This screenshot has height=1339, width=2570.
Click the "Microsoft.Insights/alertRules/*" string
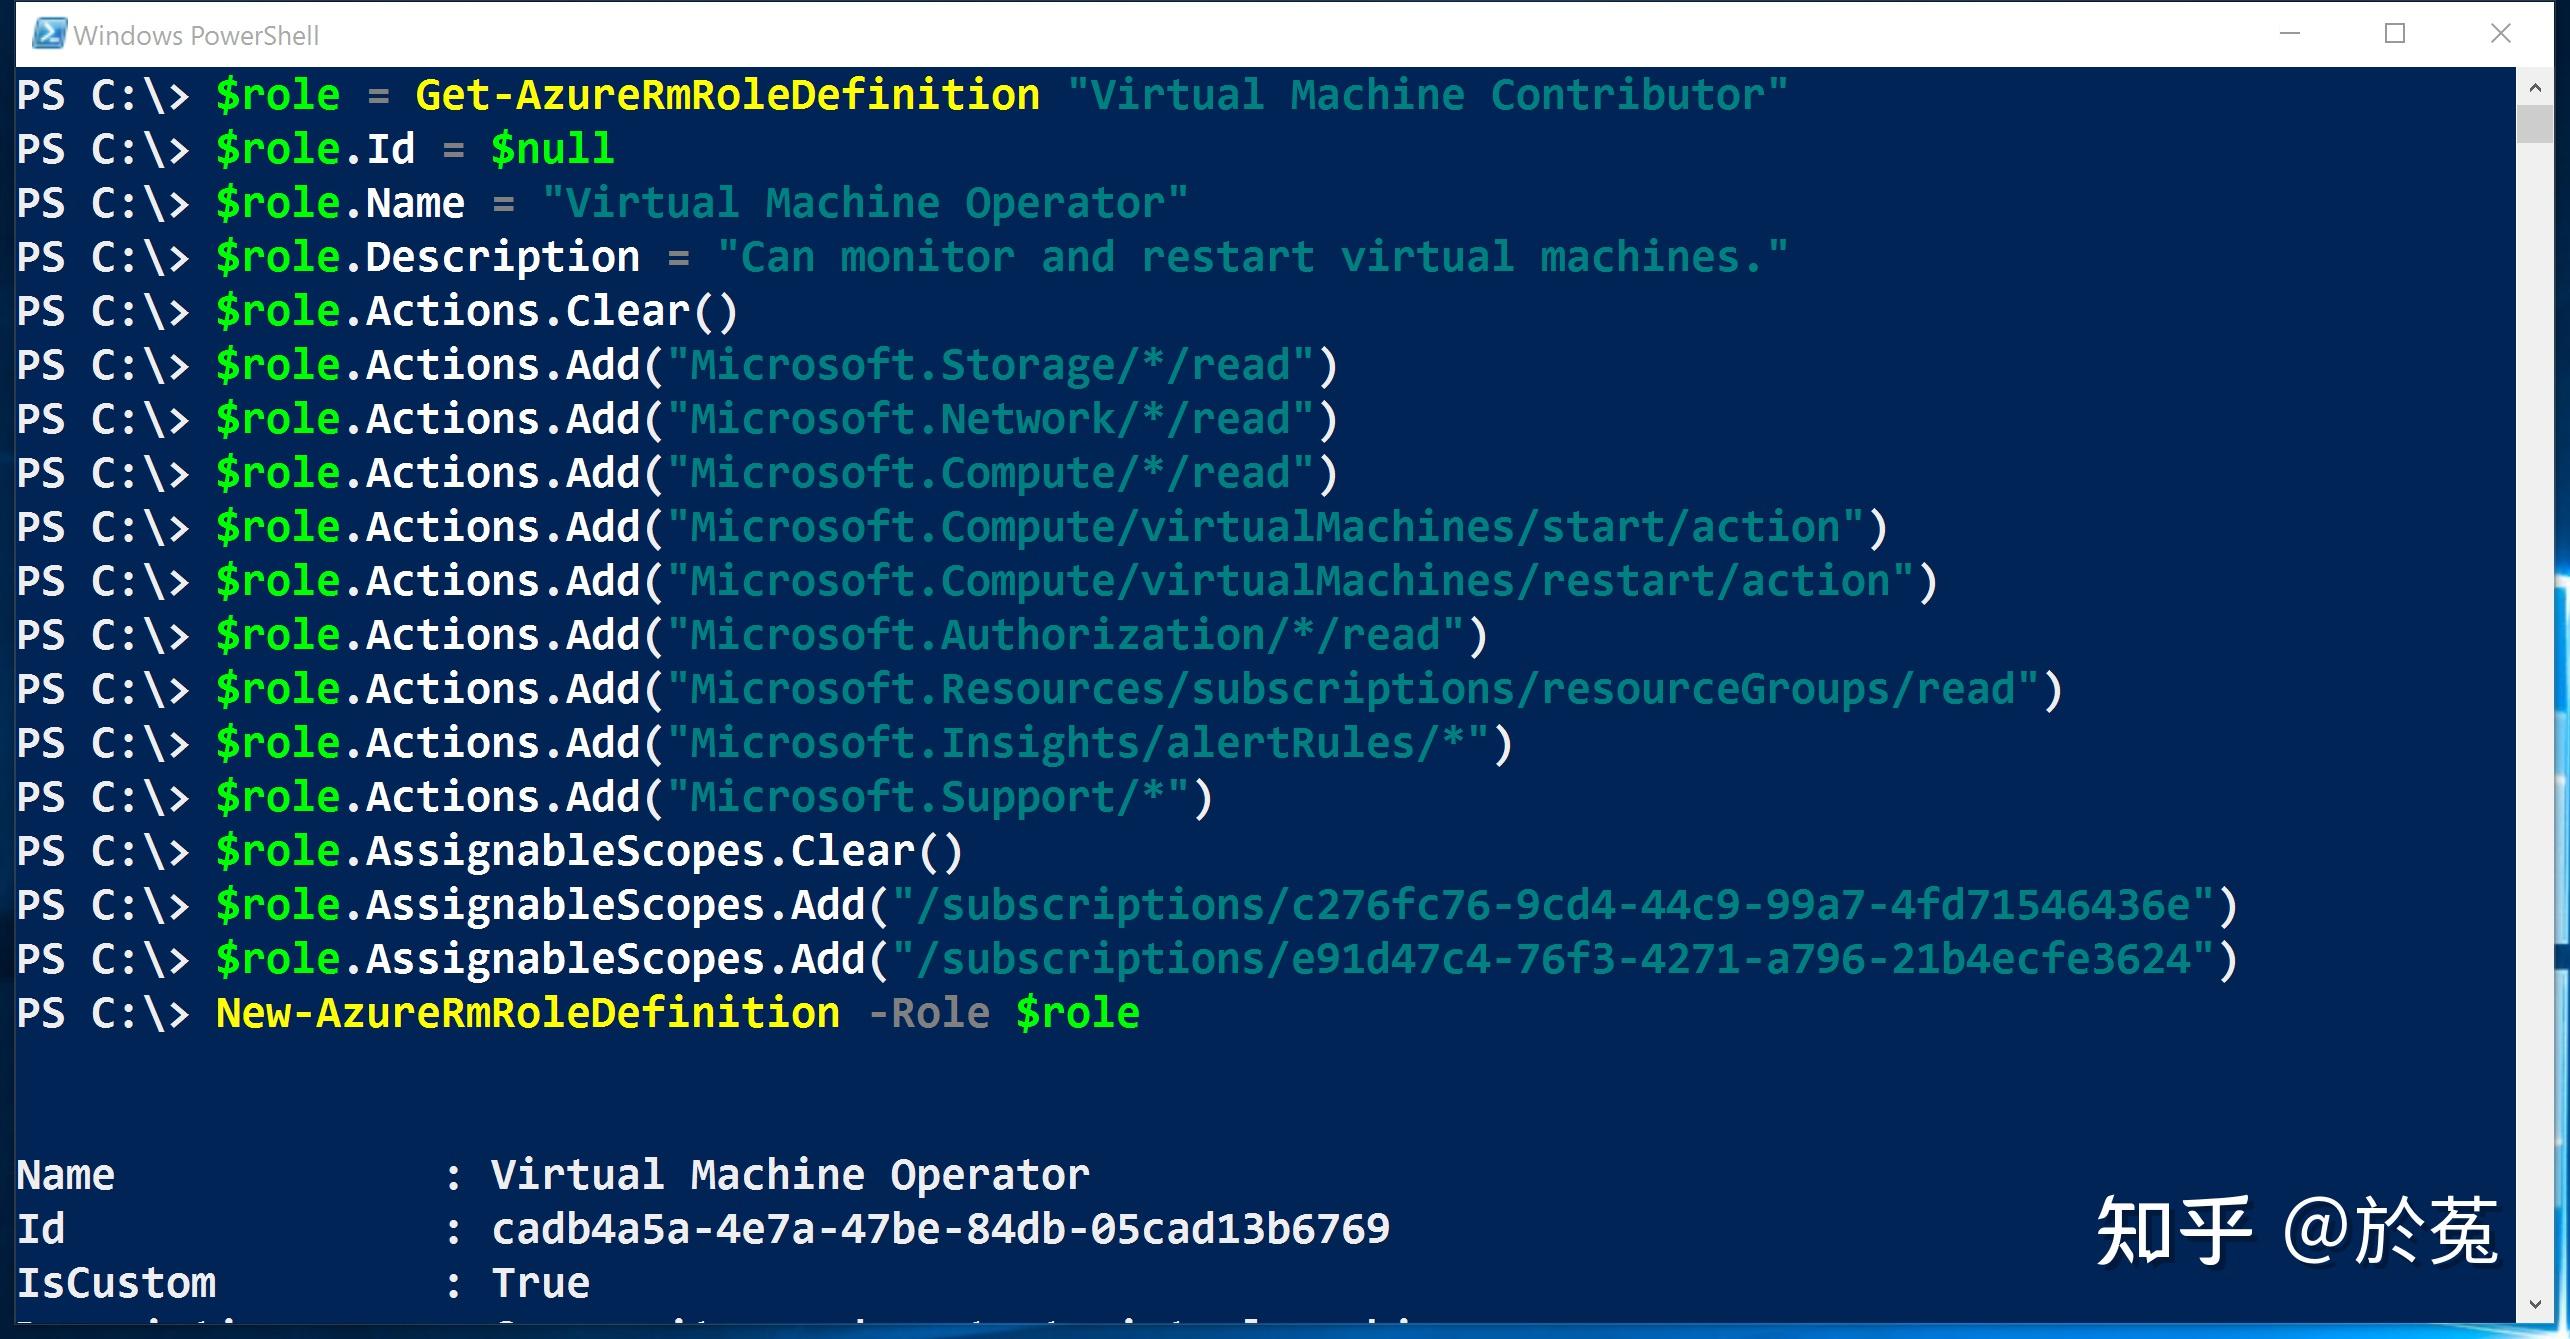pyautogui.click(x=1089, y=743)
